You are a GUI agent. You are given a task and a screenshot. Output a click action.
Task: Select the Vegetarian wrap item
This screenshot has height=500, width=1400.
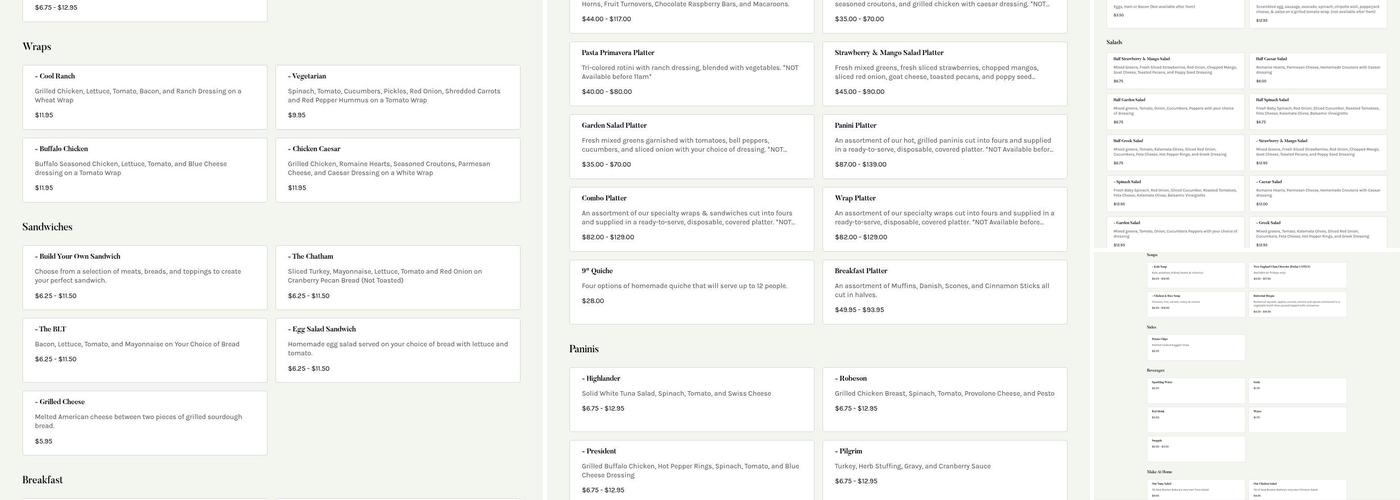[398, 97]
